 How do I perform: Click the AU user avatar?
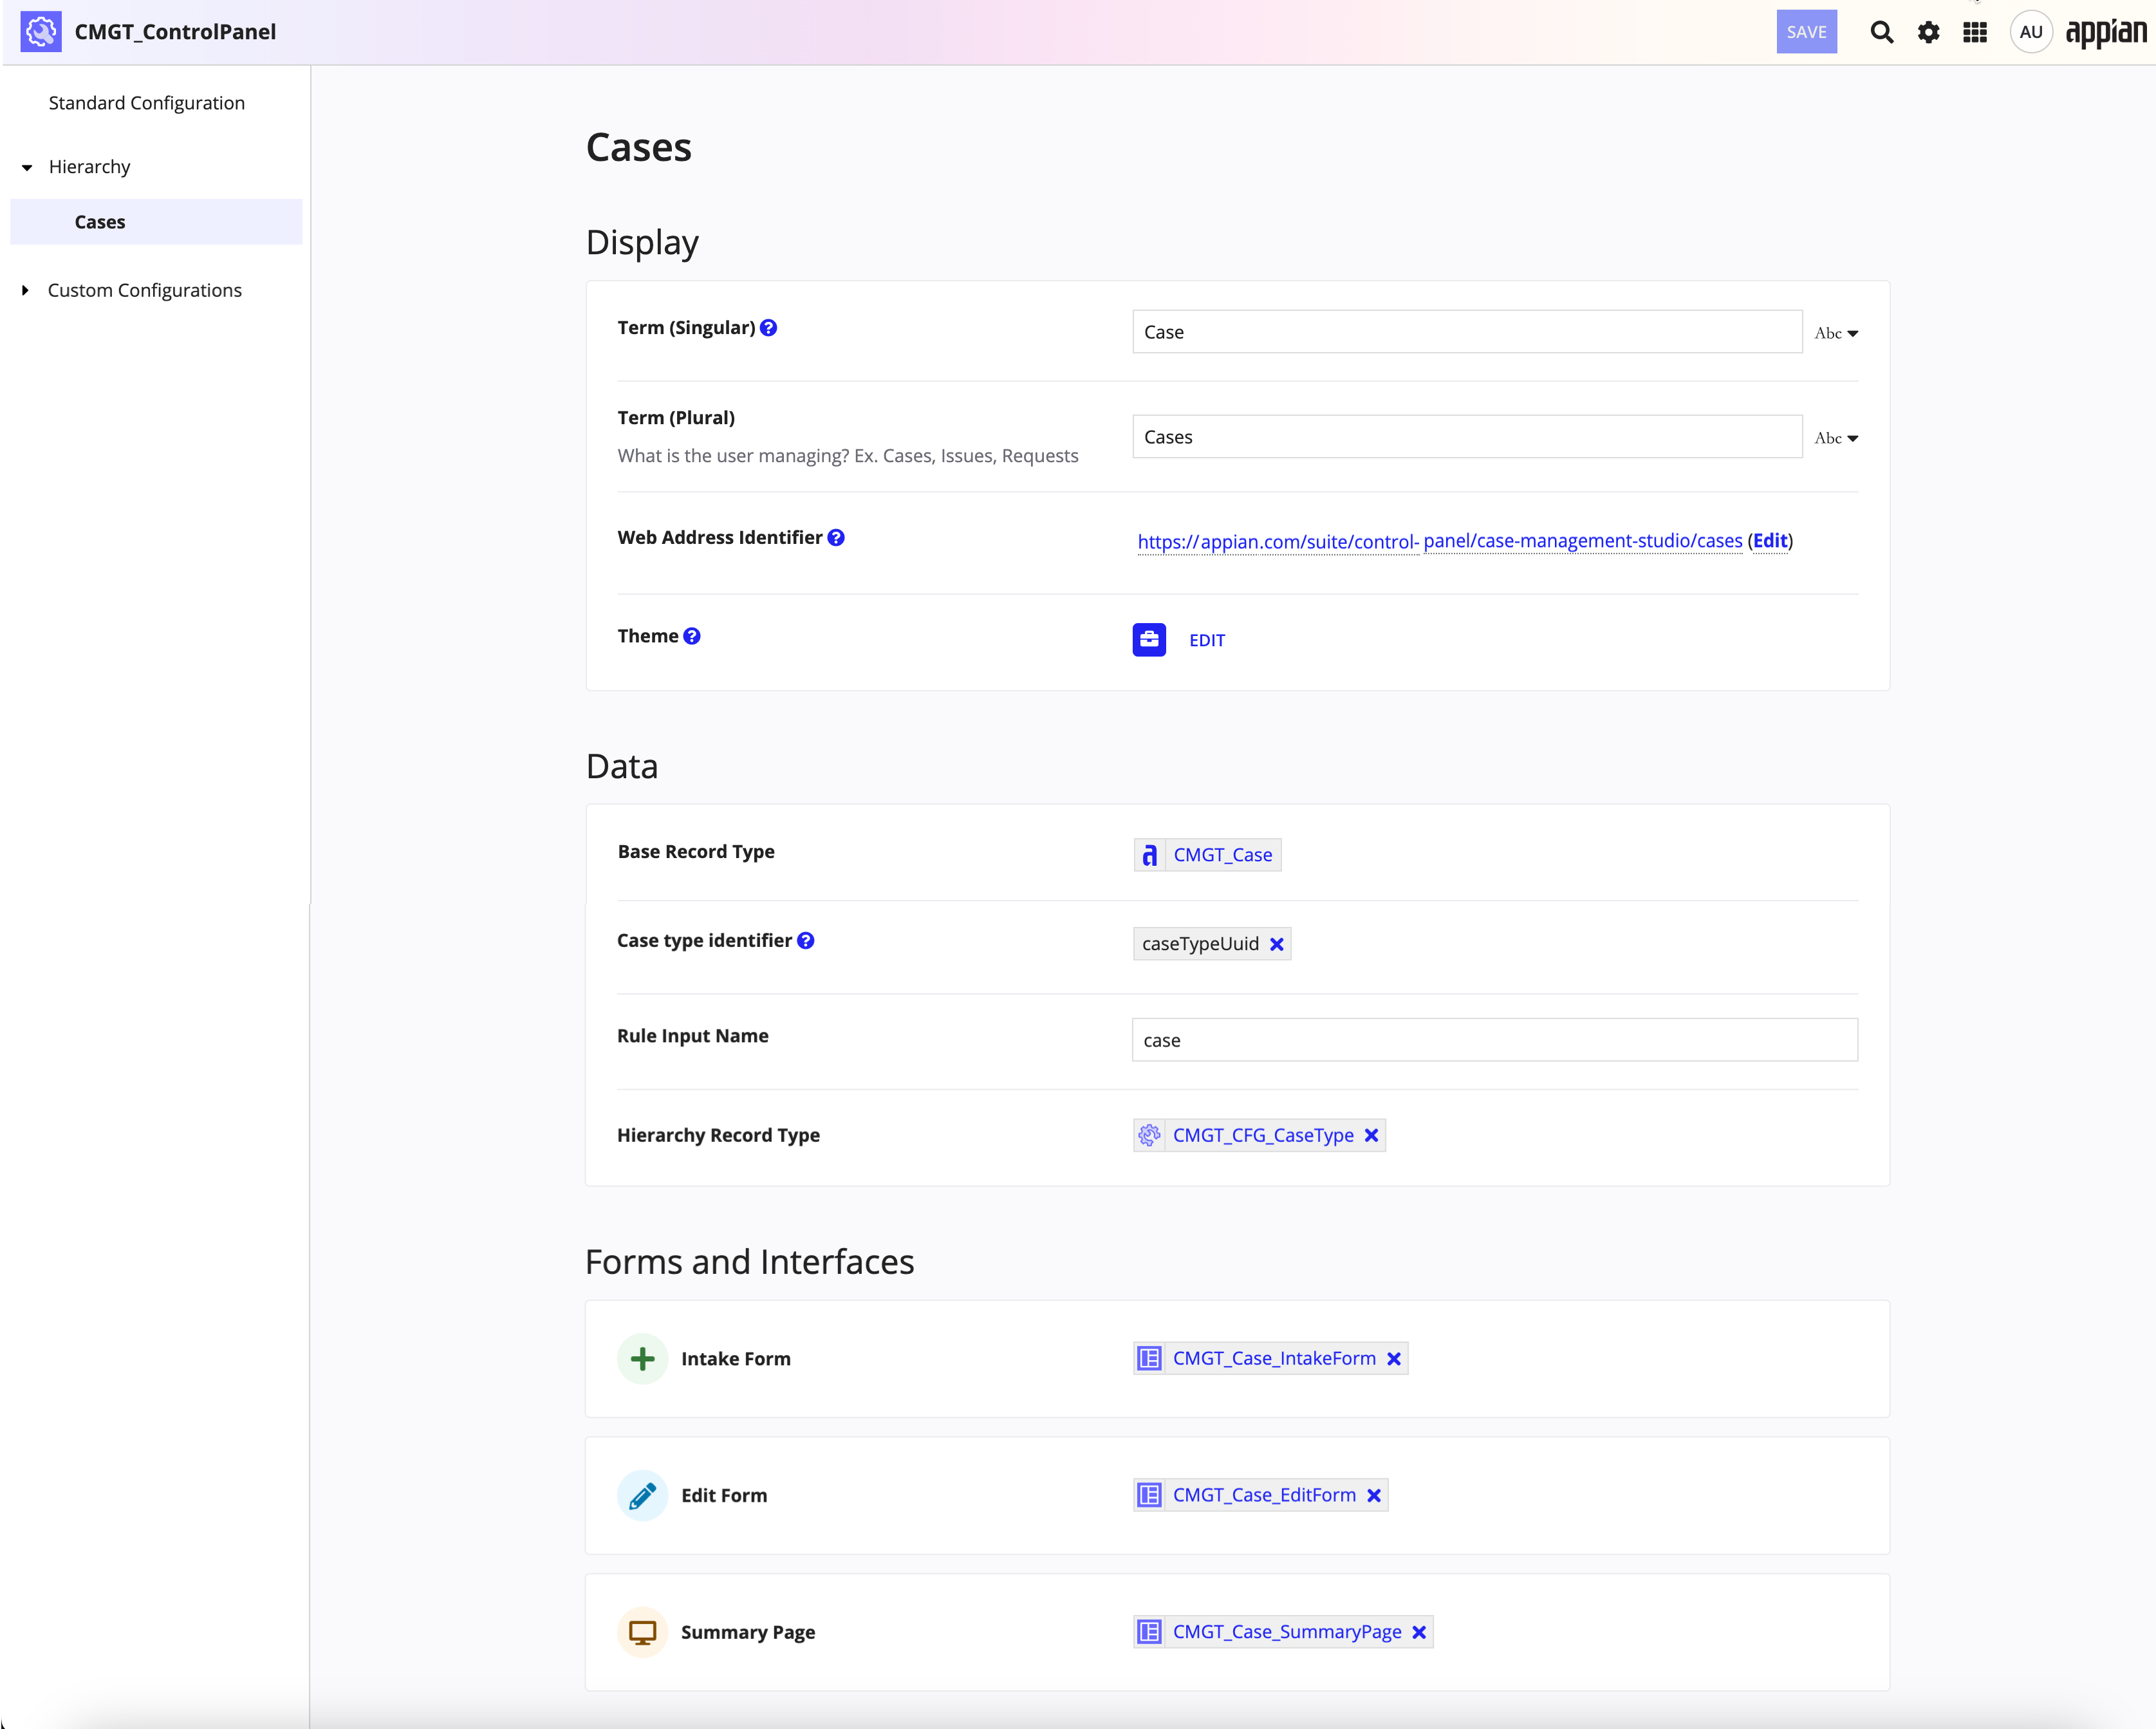tap(2030, 32)
